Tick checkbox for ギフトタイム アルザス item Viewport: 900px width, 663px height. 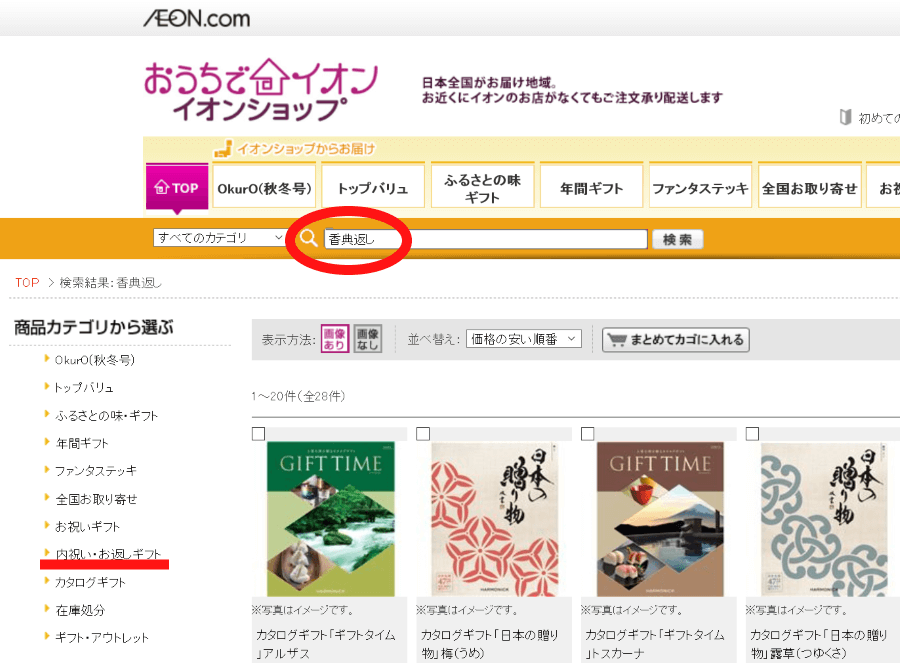point(258,433)
